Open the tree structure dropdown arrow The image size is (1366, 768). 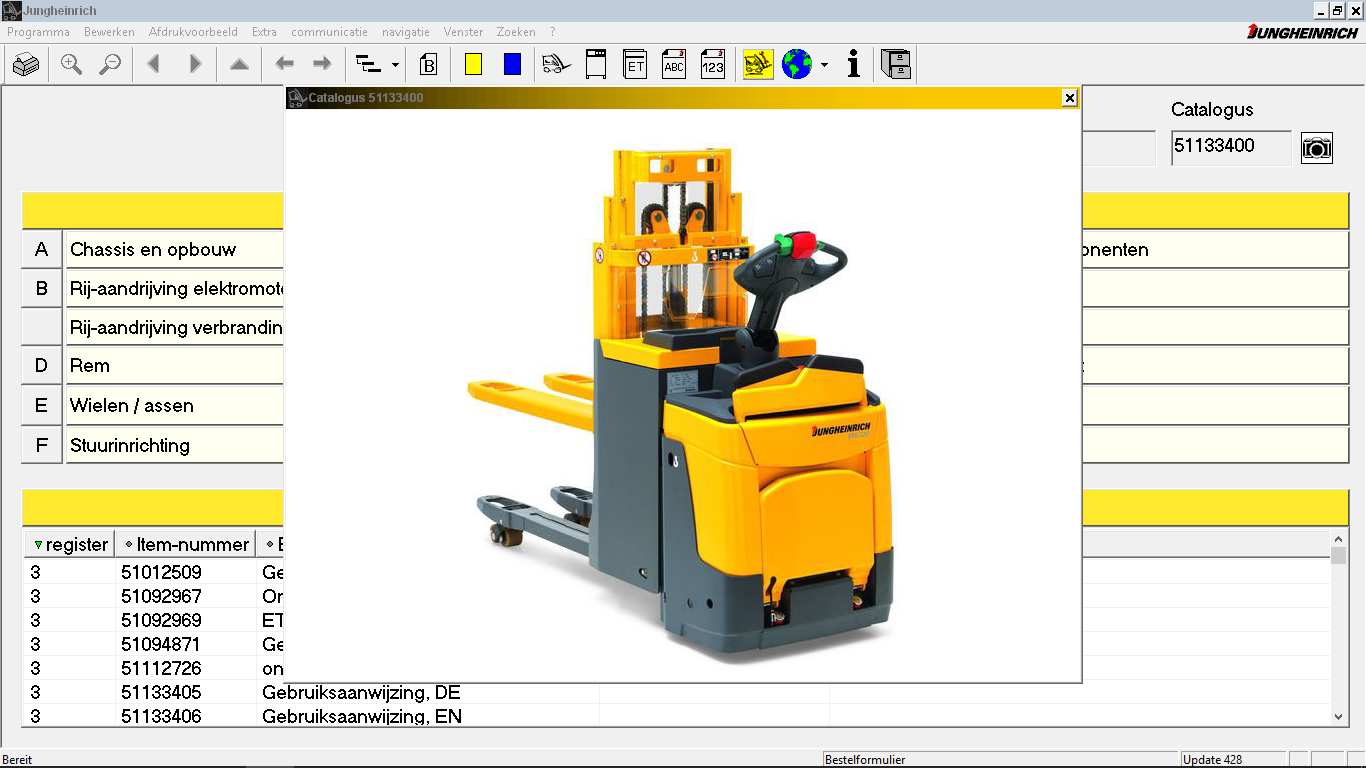coord(395,66)
